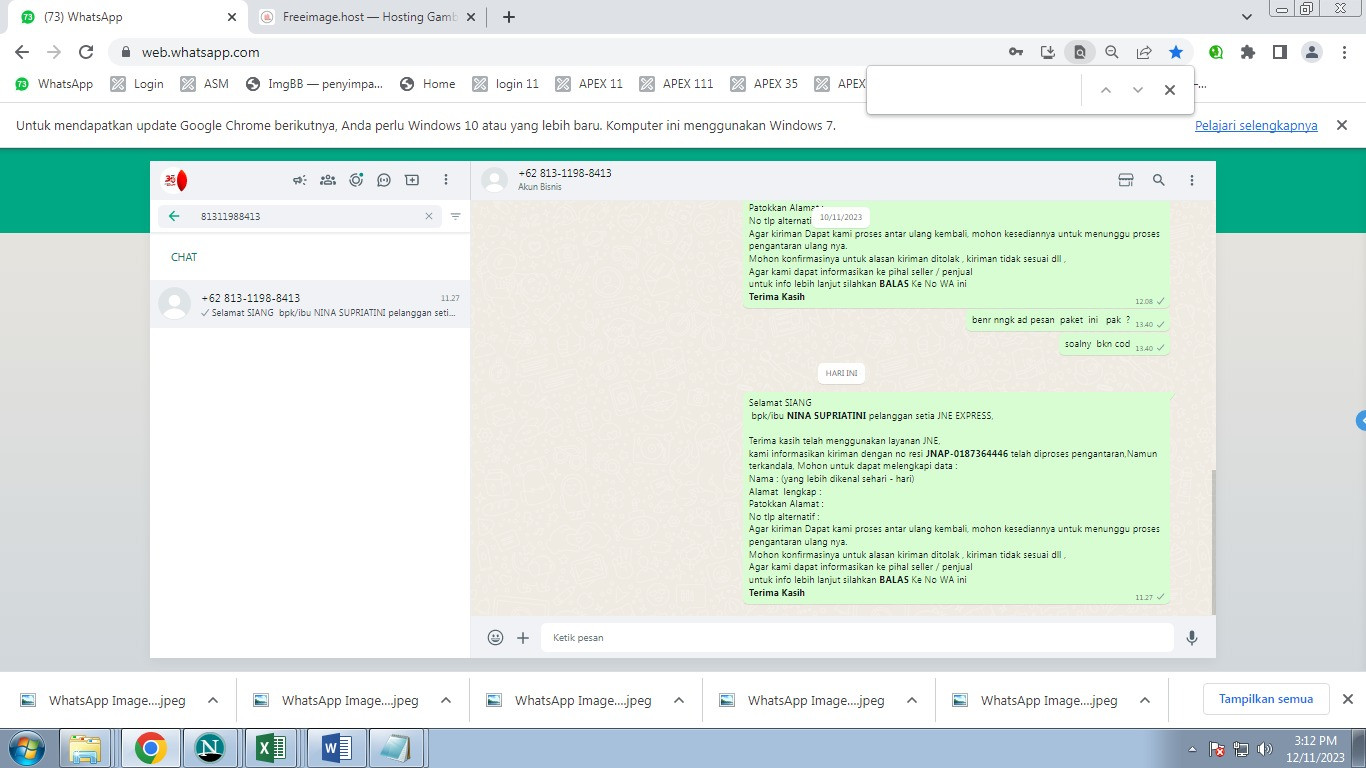The image size is (1366, 768).
Task: Click the Tampilkan semua button
Action: click(x=1266, y=699)
